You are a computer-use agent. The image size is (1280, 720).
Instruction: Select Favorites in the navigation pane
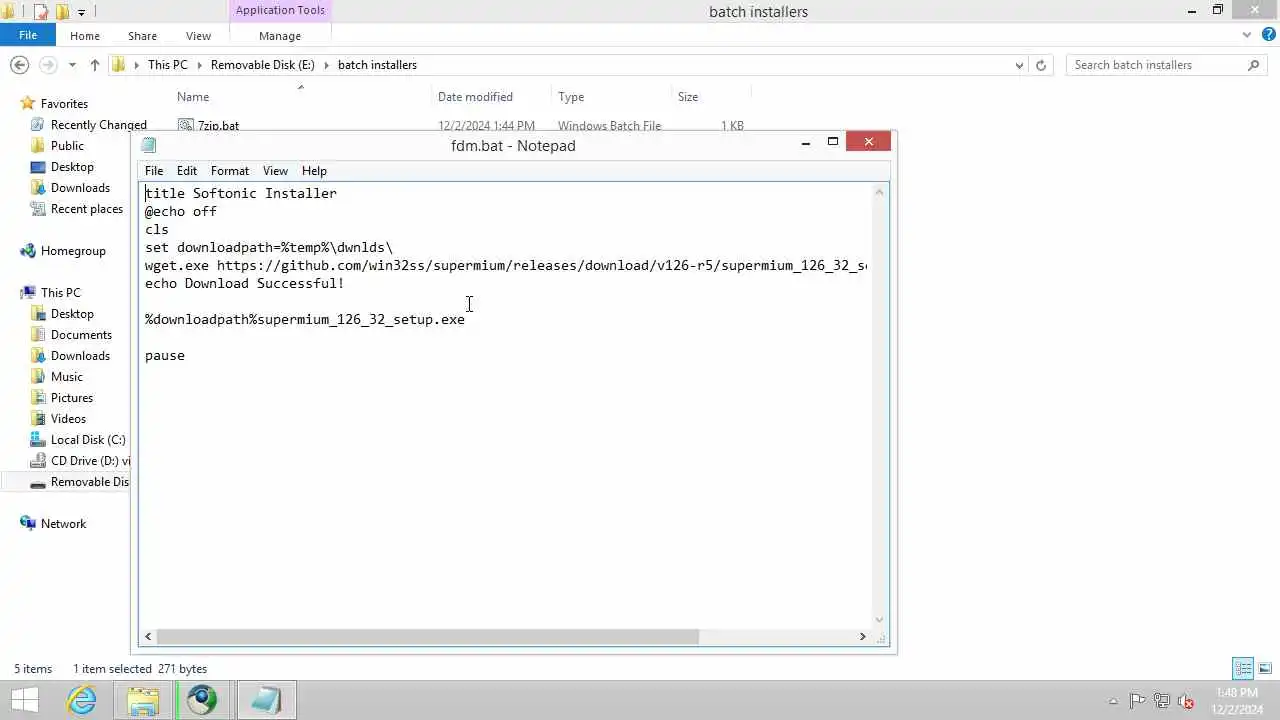pos(64,104)
